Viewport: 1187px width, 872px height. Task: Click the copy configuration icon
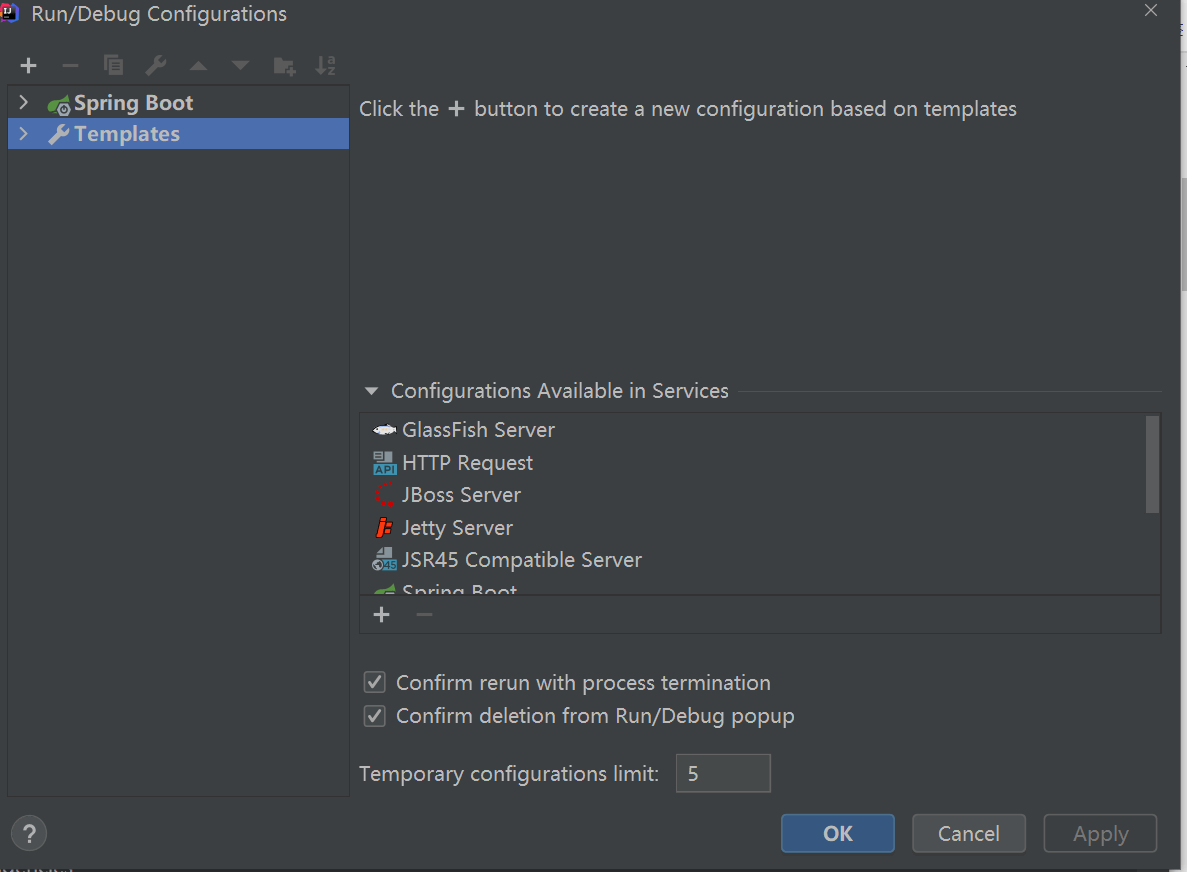pyautogui.click(x=113, y=66)
